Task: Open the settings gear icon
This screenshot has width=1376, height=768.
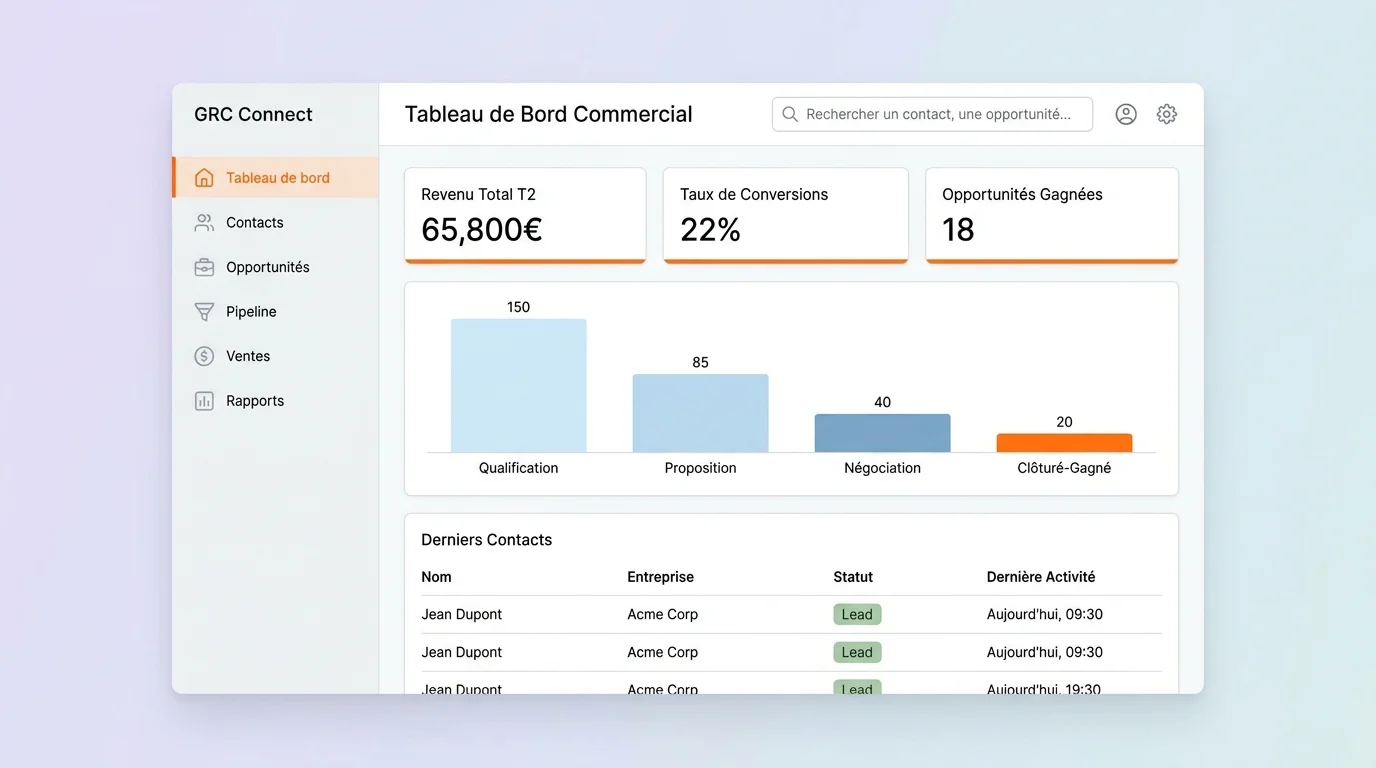Action: [x=1166, y=113]
